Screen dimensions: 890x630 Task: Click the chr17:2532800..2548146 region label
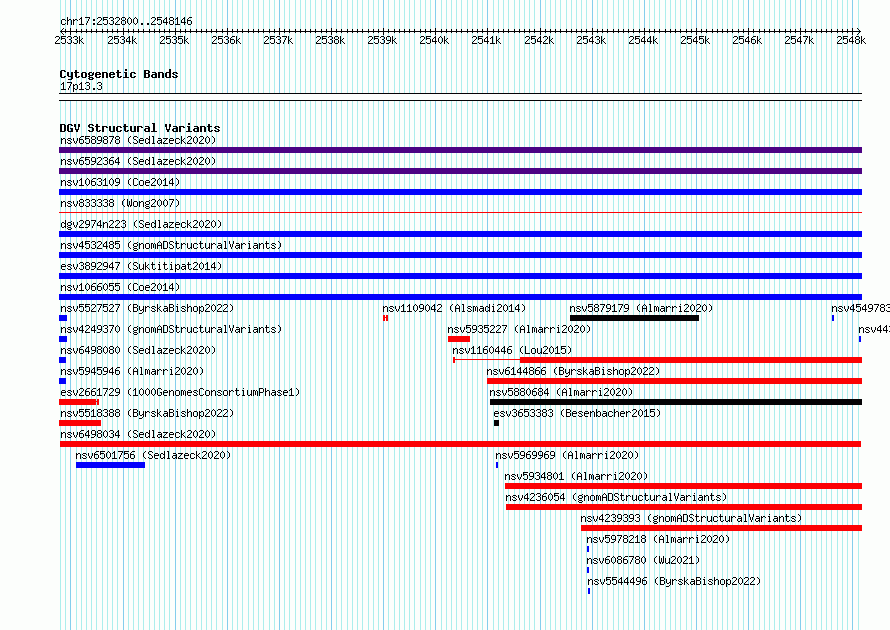(x=126, y=21)
